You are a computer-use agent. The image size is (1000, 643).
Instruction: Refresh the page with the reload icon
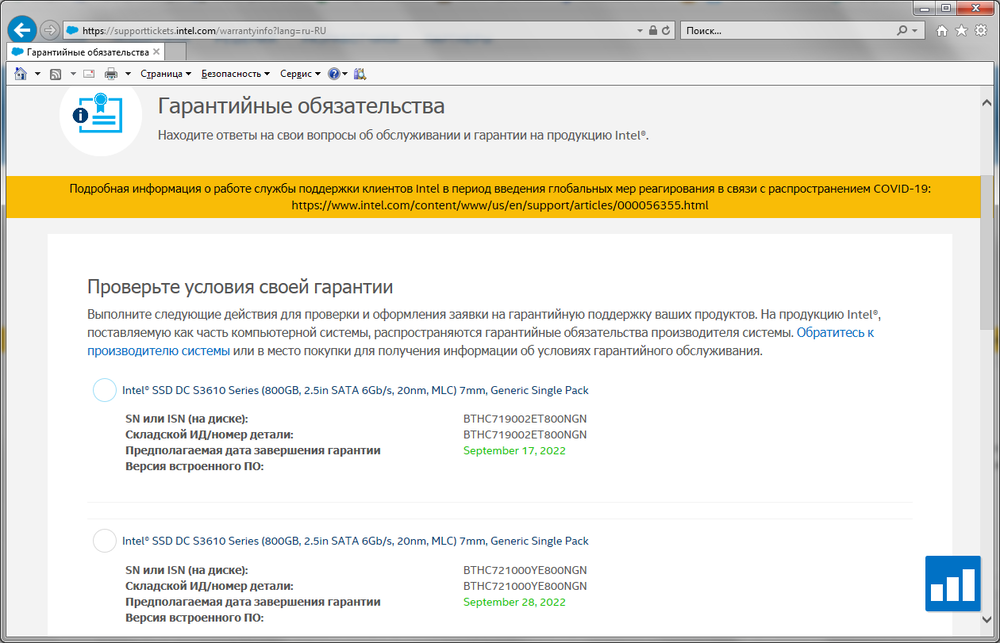tap(667, 30)
